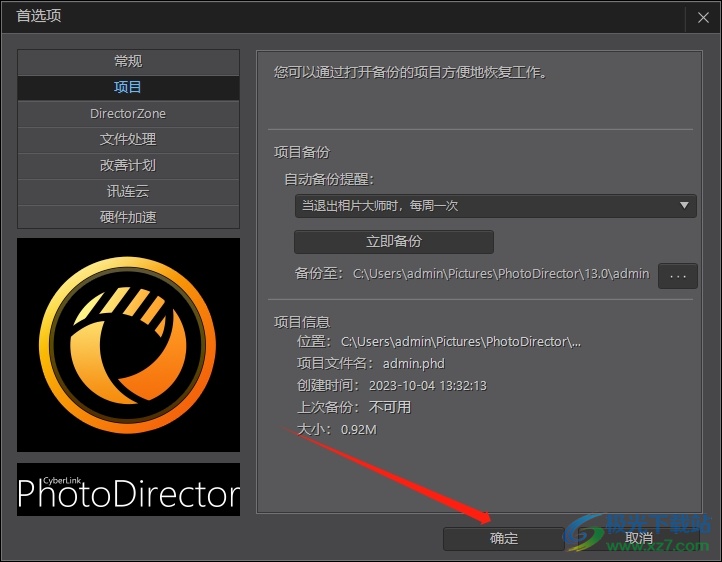Click the 项目备份 section heading
Image resolution: width=722 pixels, height=562 pixels.
pos(302,152)
